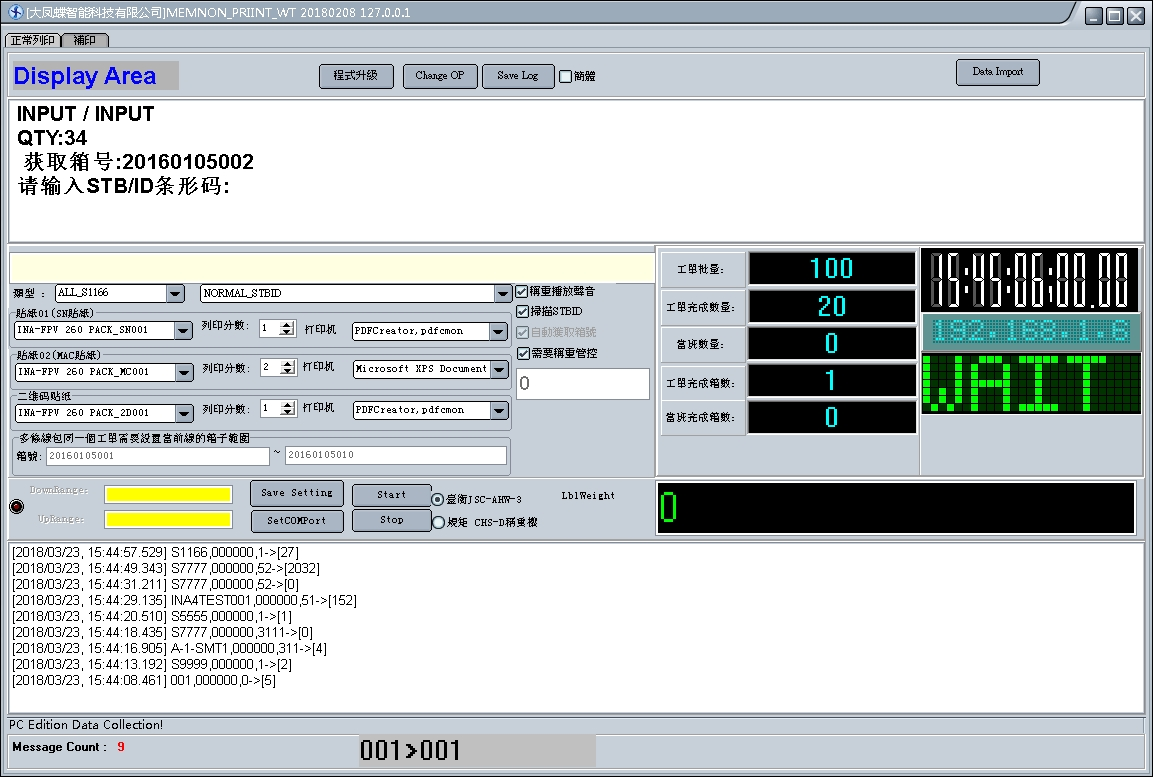Click the yellow UpRange field
This screenshot has width=1153, height=777.
point(168,520)
